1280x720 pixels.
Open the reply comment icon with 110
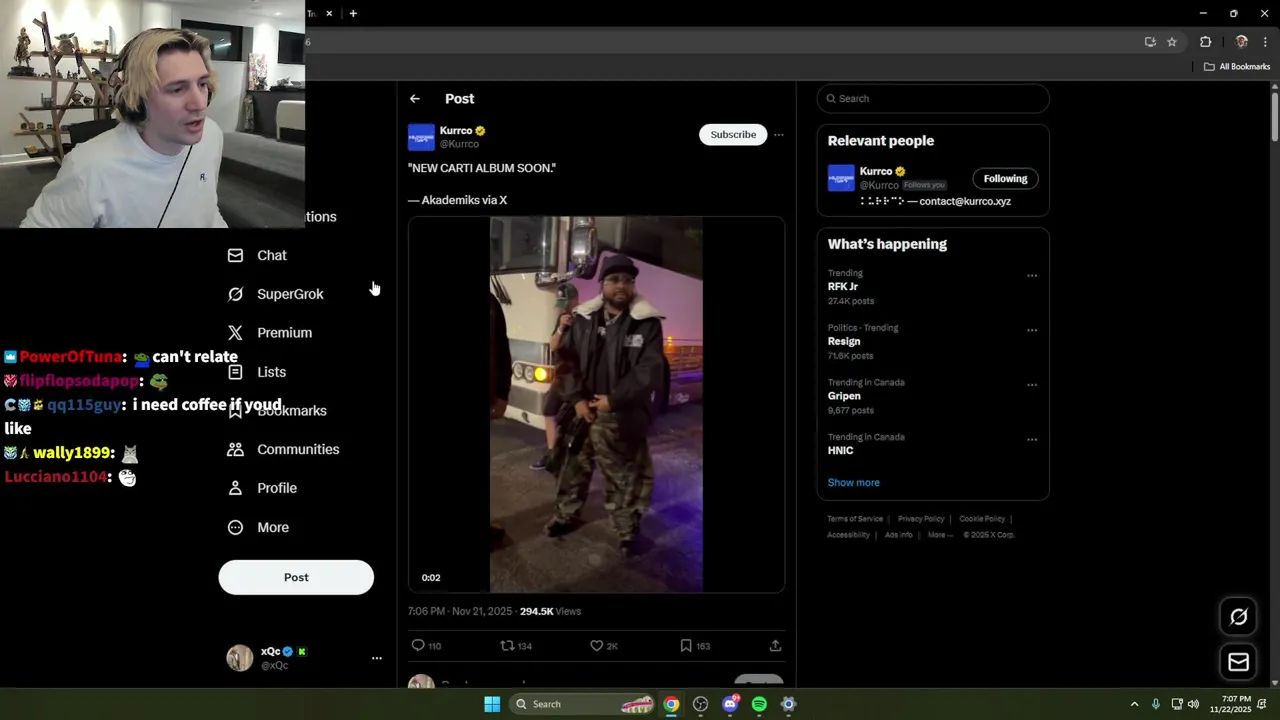click(418, 646)
